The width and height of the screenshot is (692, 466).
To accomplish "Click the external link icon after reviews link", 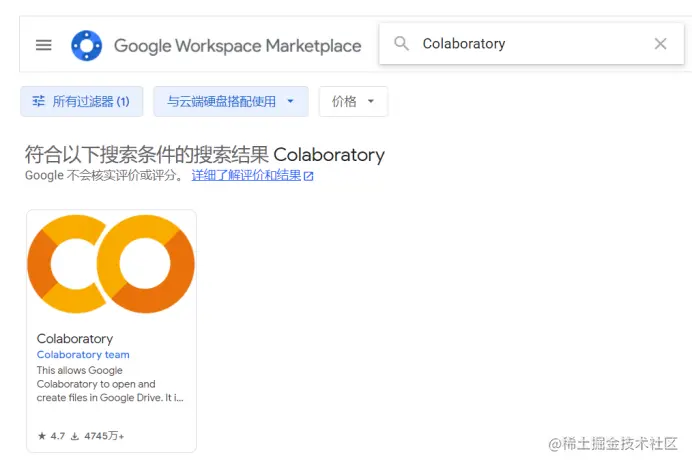I will tap(308, 176).
